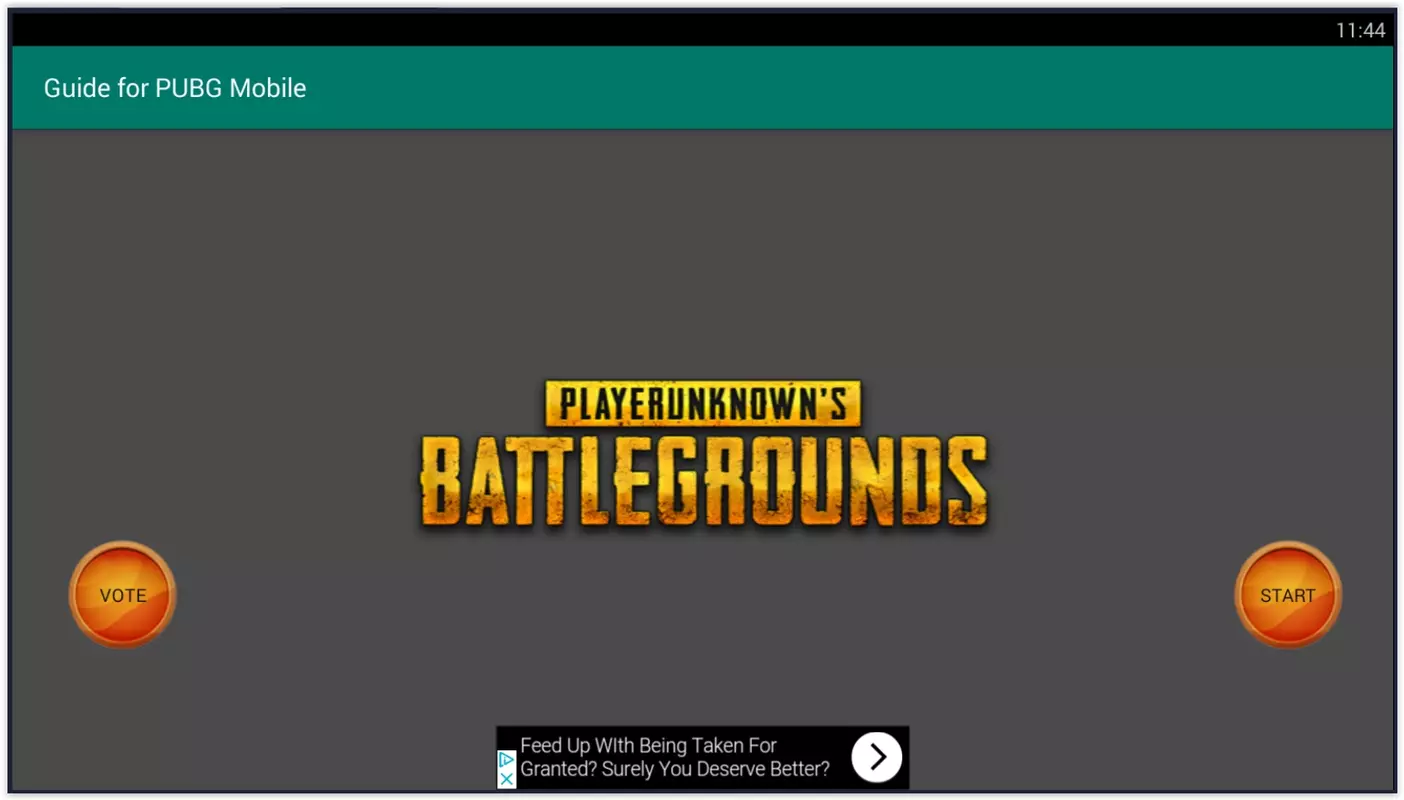Open the ad's arrow button
Image resolution: width=1404 pixels, height=800 pixels.
point(877,758)
